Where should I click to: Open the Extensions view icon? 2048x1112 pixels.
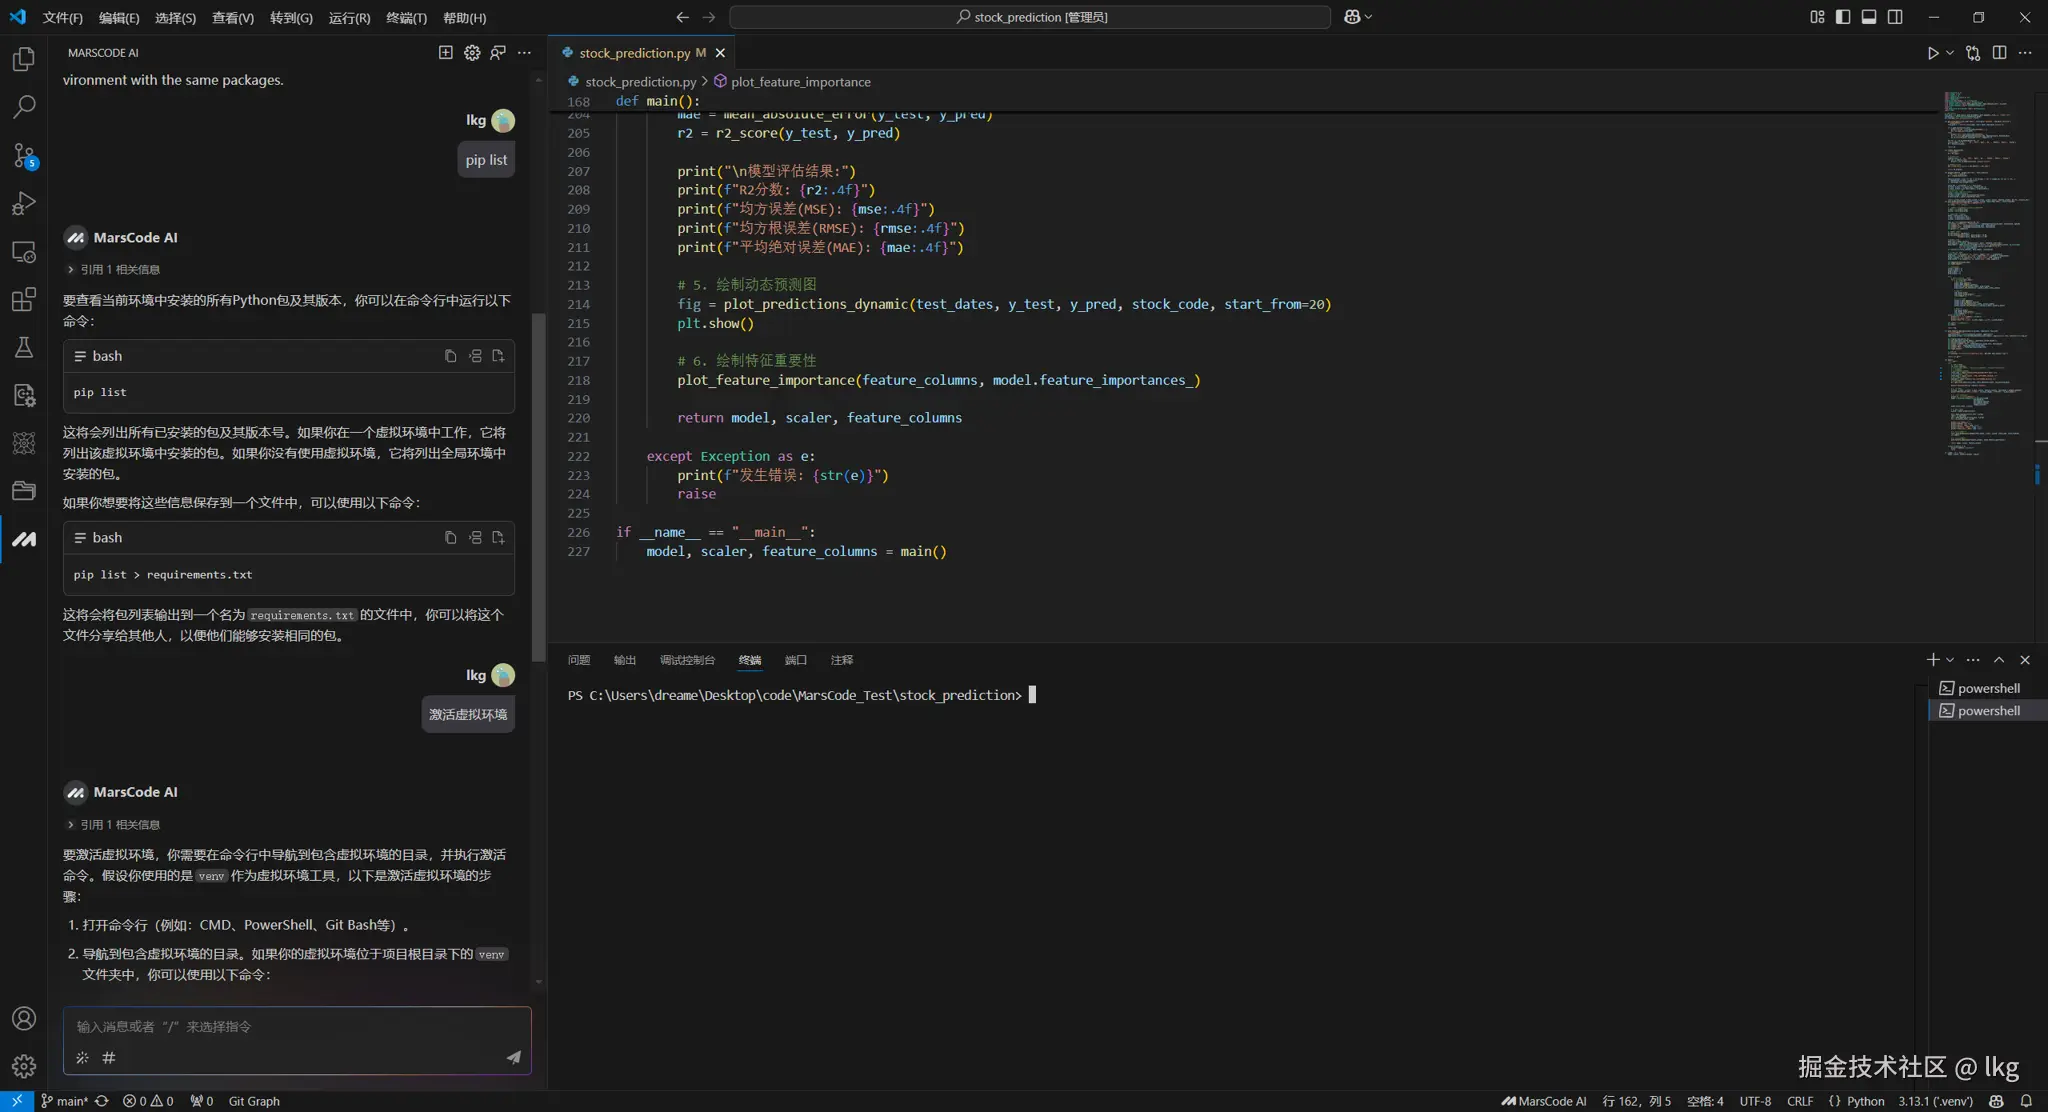(x=24, y=299)
